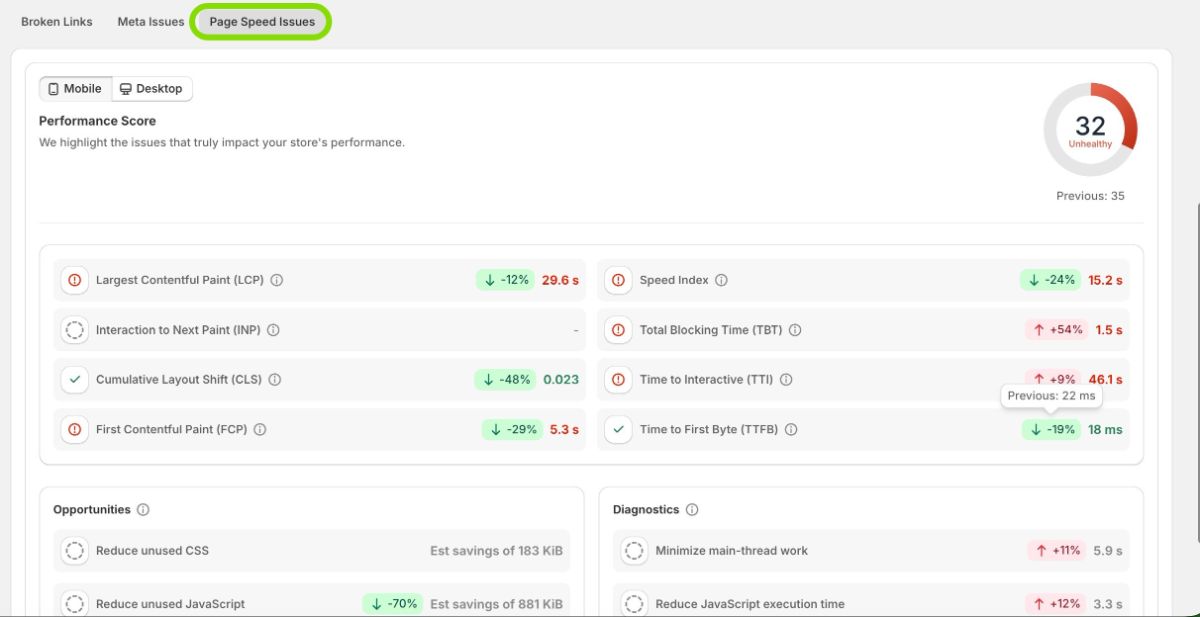Click info icon next to Diagnostics heading
The height and width of the screenshot is (617, 1200).
pyautogui.click(x=692, y=510)
